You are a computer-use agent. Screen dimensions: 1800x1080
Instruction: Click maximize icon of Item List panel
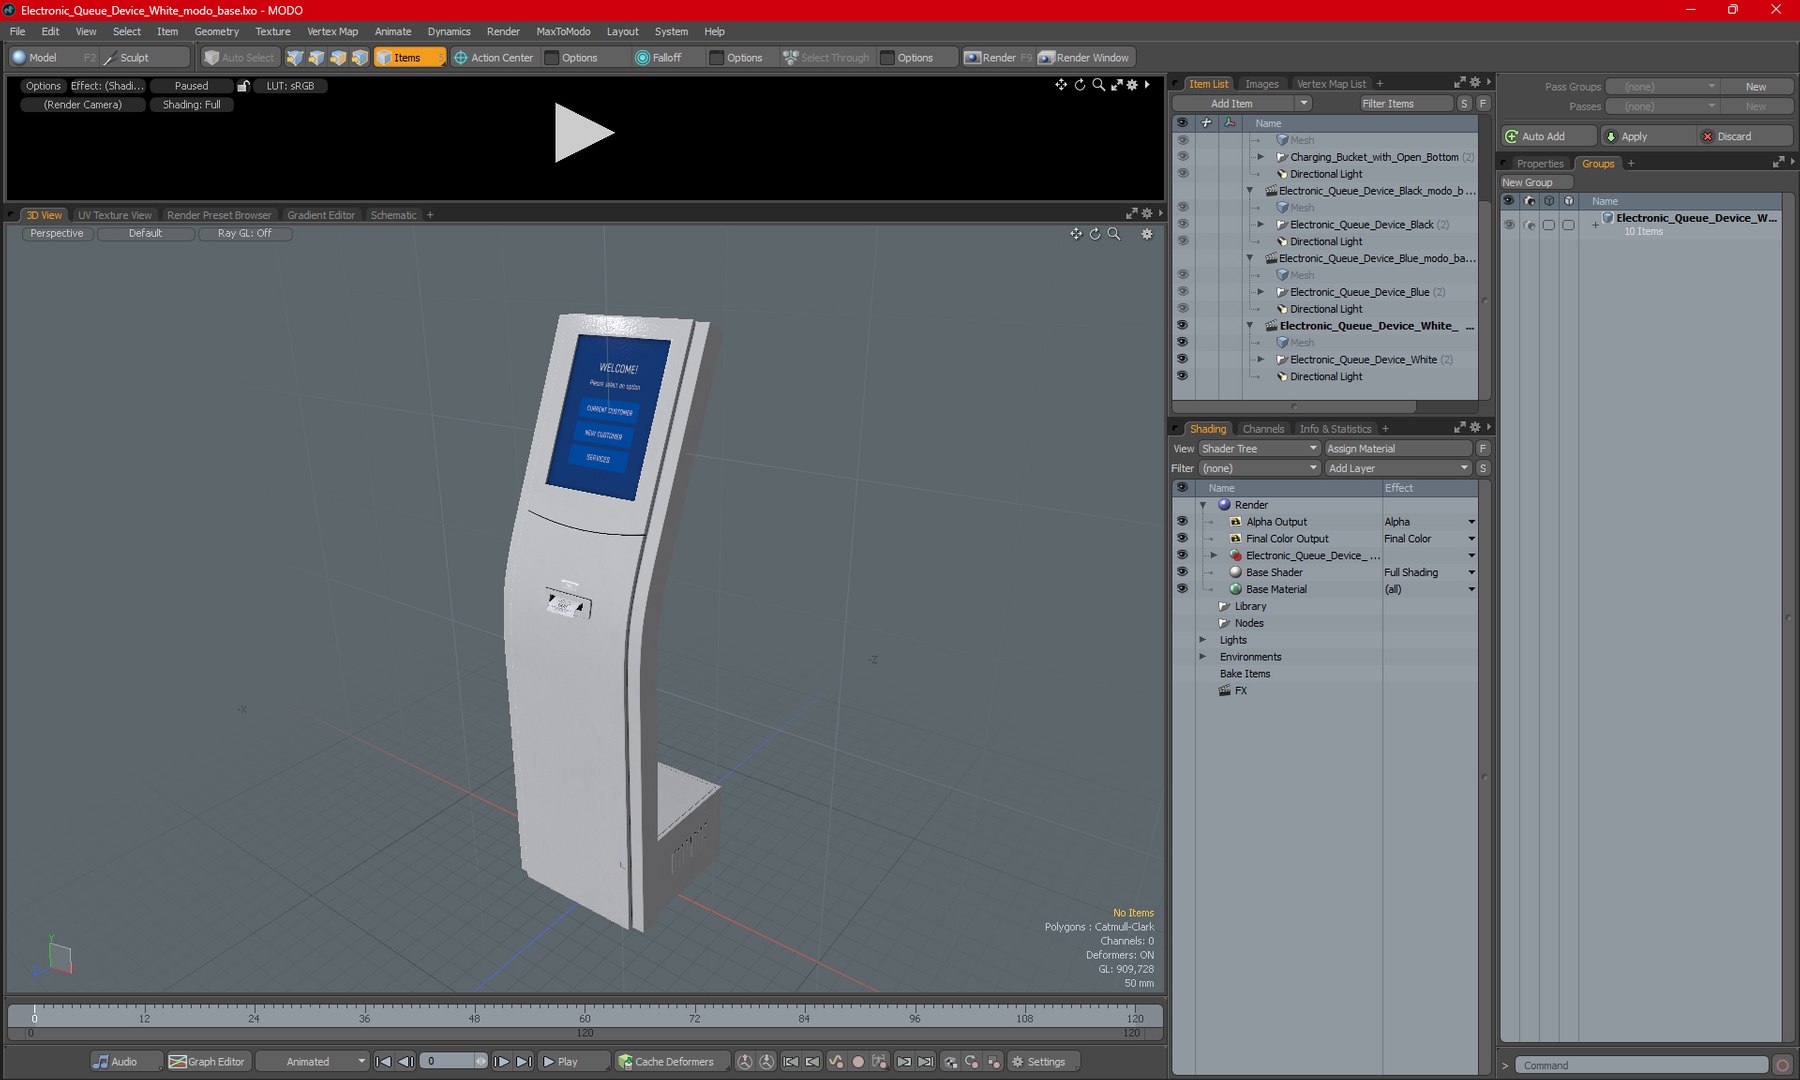point(1459,83)
